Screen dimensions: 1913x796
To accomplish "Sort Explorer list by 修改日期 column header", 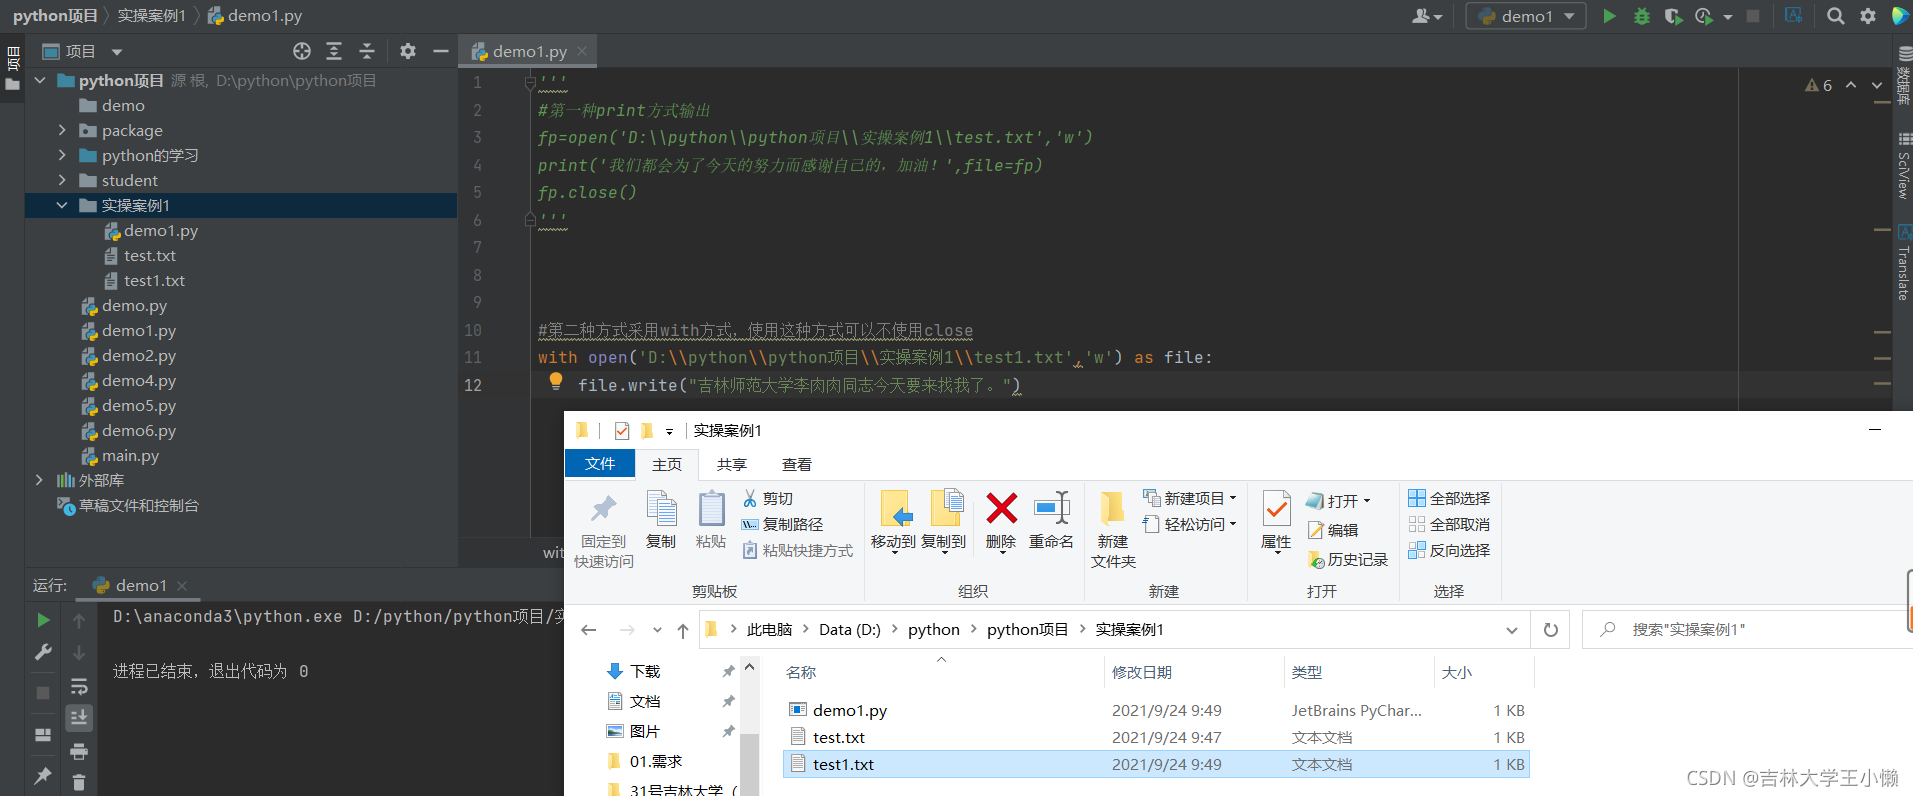I will point(1142,672).
